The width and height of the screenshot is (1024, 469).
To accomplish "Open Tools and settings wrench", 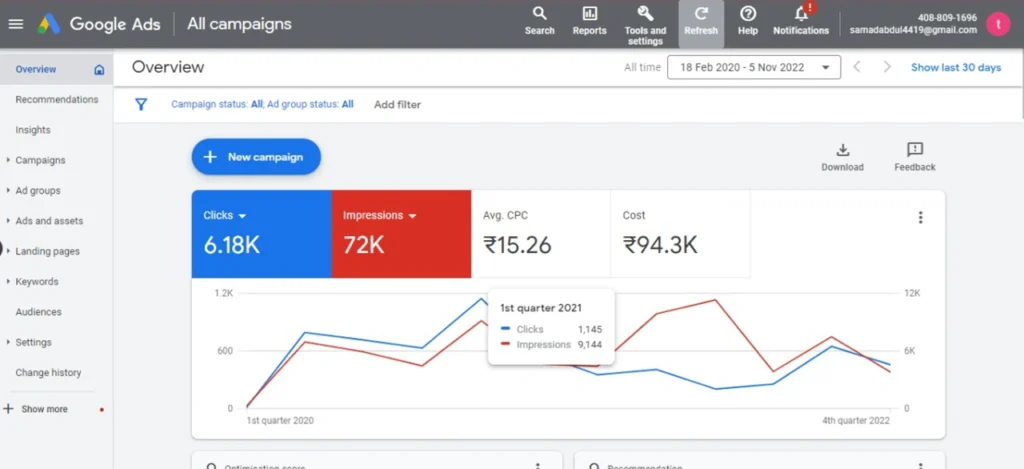I will click(x=645, y=14).
